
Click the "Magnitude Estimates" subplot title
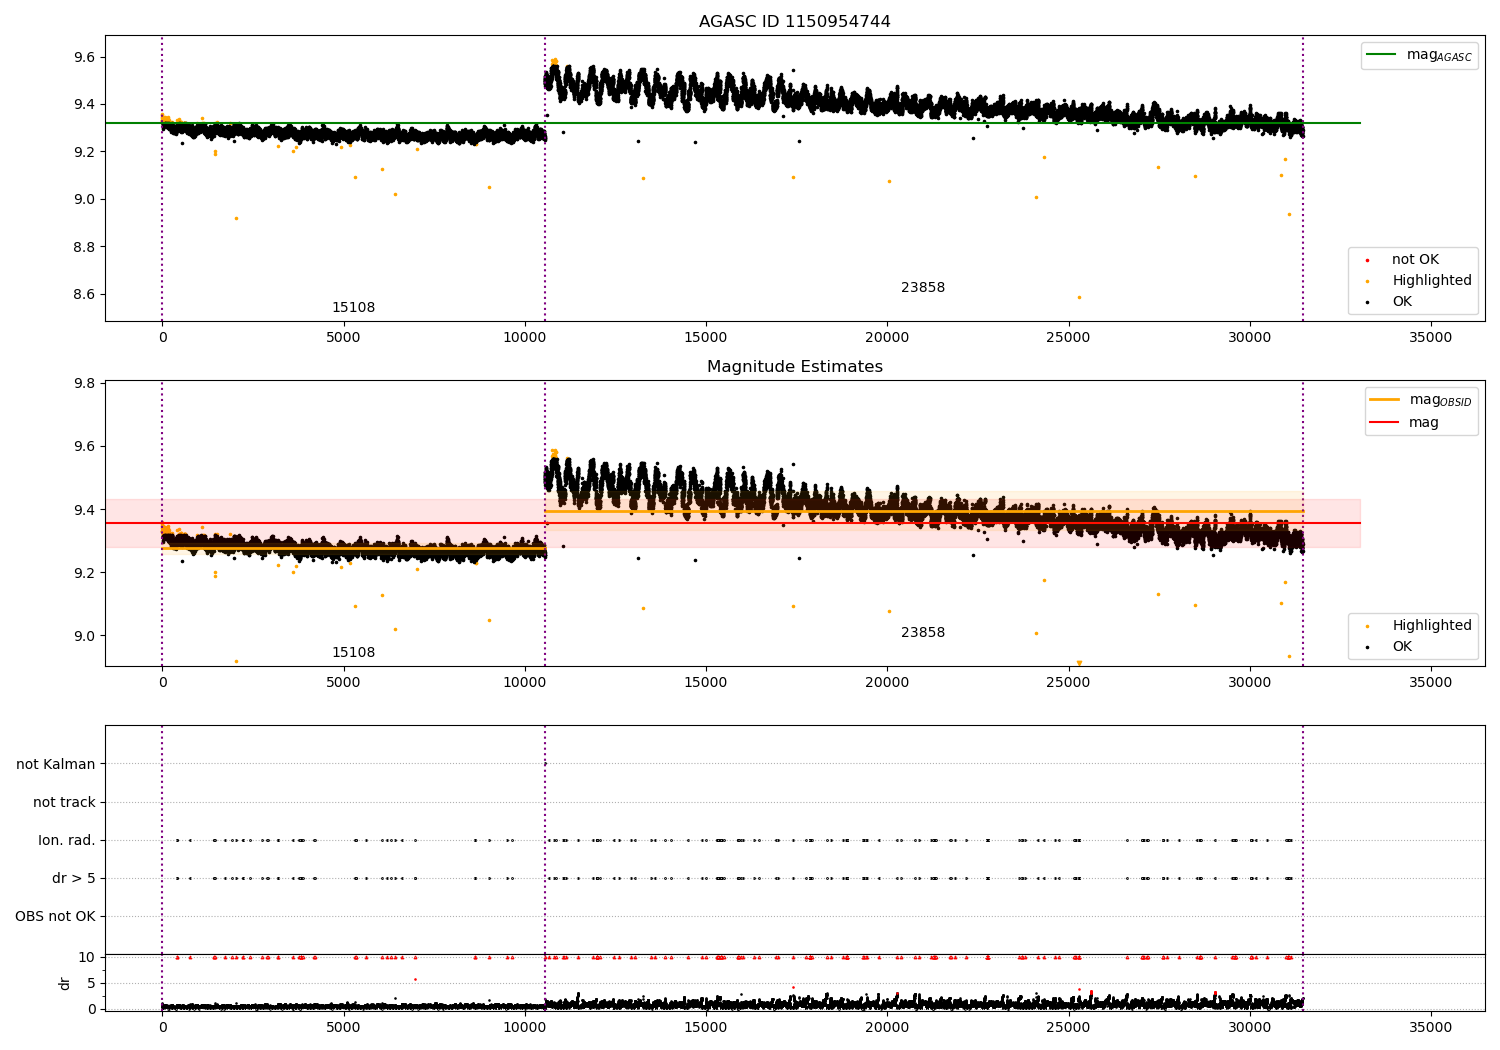[x=794, y=367]
